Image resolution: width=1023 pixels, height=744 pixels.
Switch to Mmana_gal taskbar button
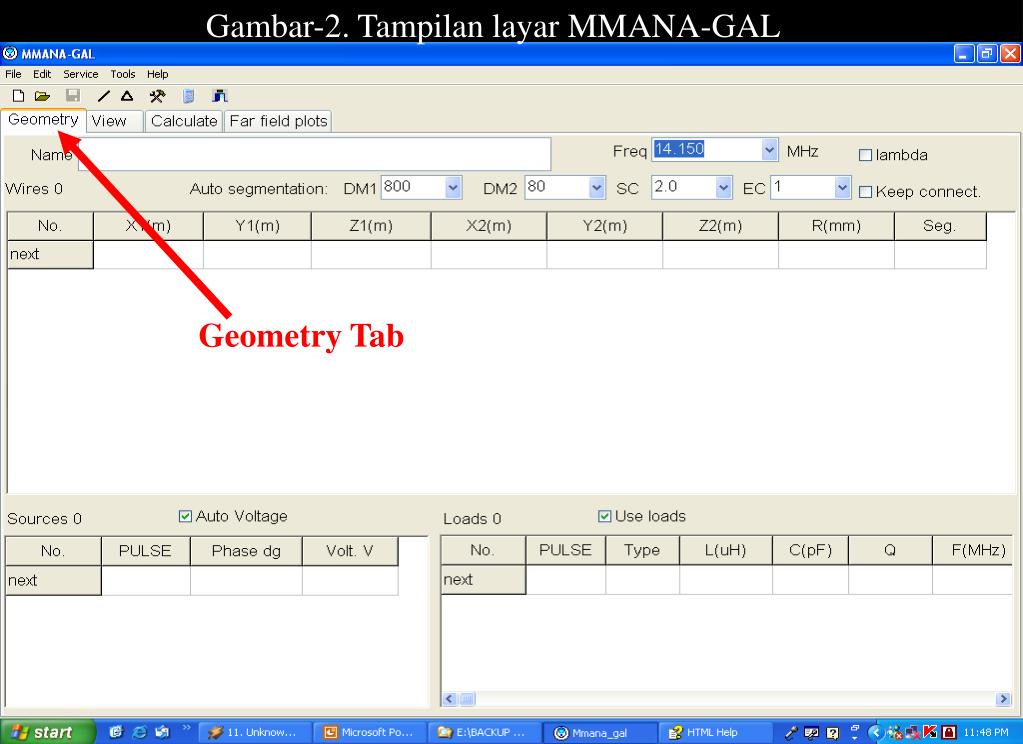coord(599,732)
